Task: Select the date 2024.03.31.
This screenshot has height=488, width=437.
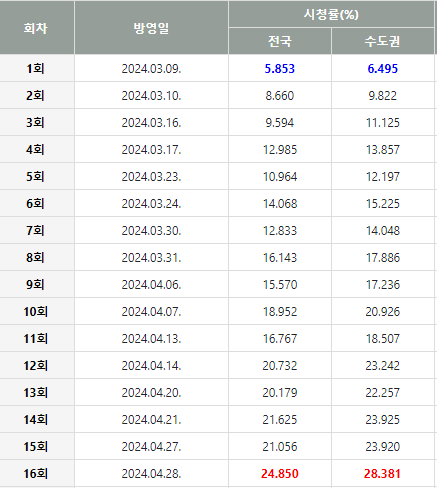Action: [151, 258]
